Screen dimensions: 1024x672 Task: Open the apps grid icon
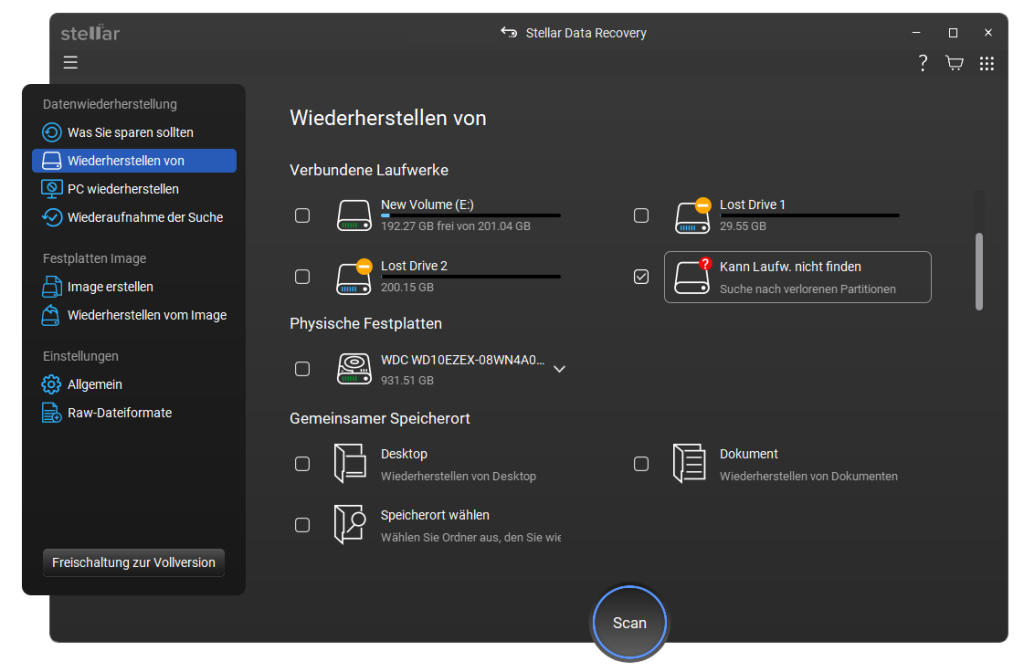click(x=986, y=63)
